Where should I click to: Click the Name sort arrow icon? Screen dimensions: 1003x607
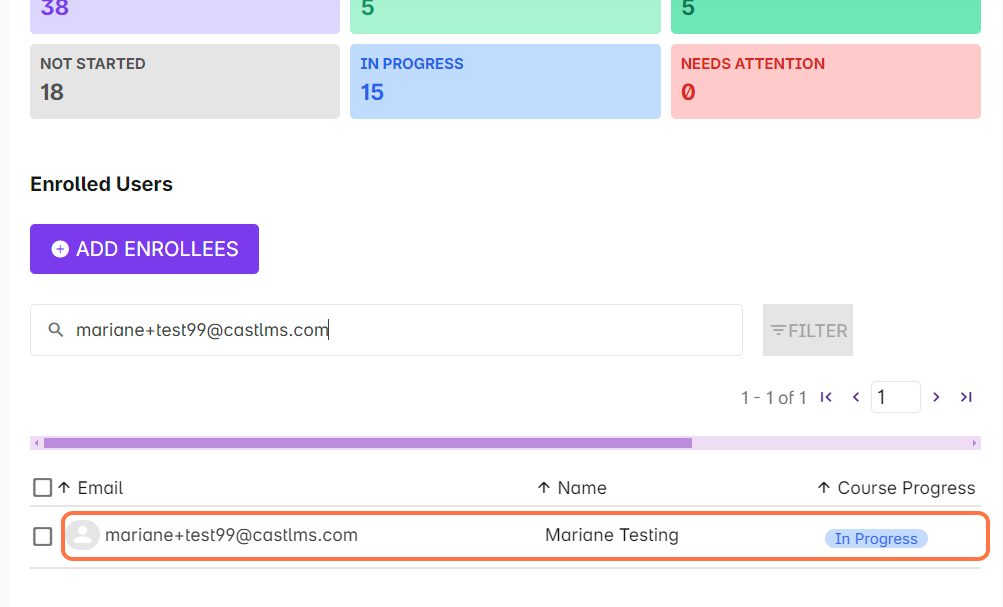click(x=544, y=488)
